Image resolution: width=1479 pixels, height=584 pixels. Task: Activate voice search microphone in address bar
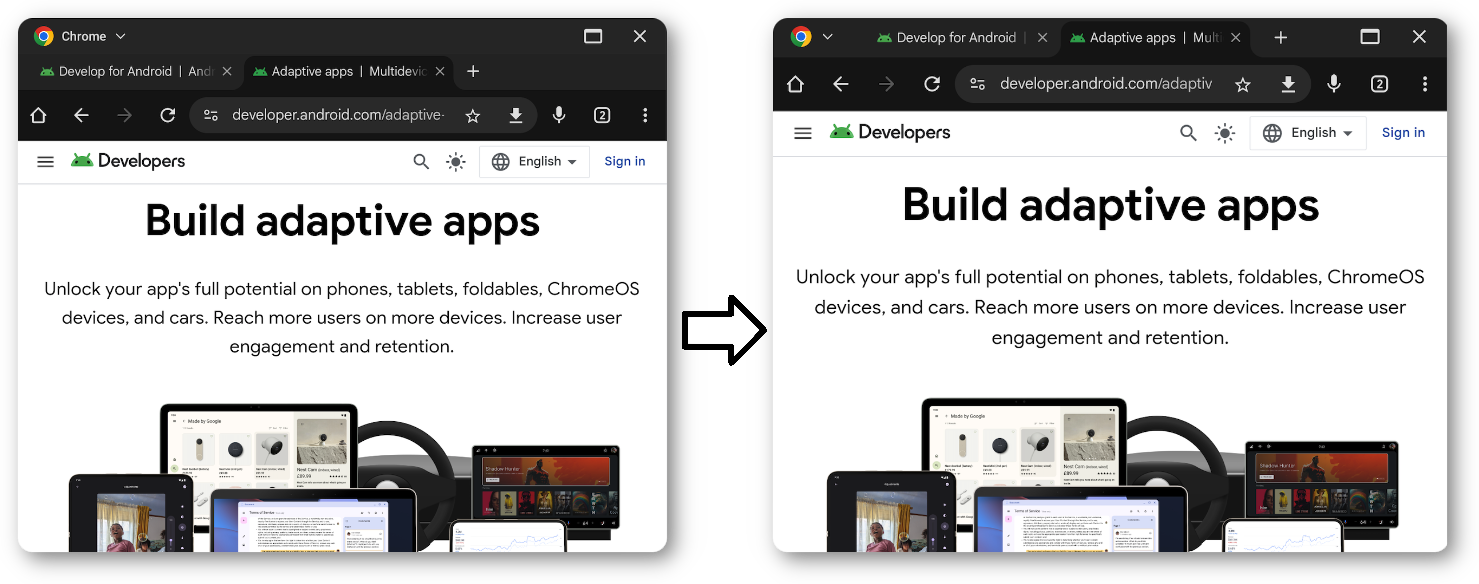pos(559,115)
